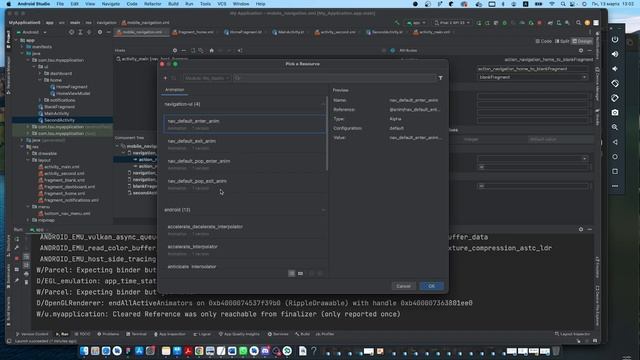Open the blankFragment destination dropdown

click(x=533, y=77)
